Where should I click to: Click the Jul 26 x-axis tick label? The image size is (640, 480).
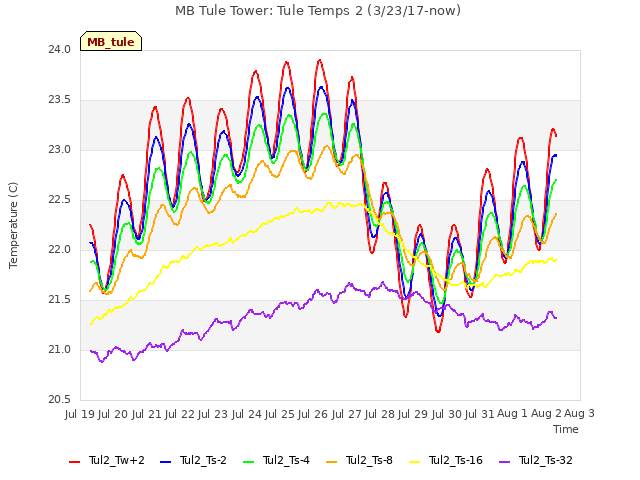[x=313, y=414]
